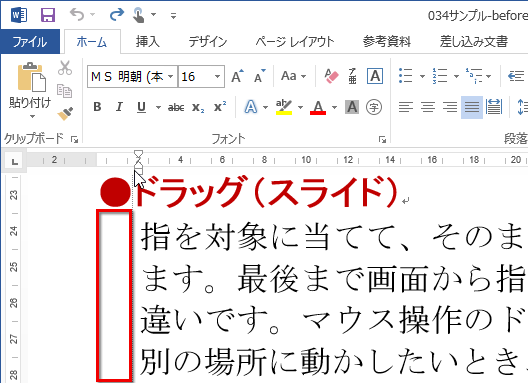
Task: Open the ファイル tab
Action: [x=30, y=42]
